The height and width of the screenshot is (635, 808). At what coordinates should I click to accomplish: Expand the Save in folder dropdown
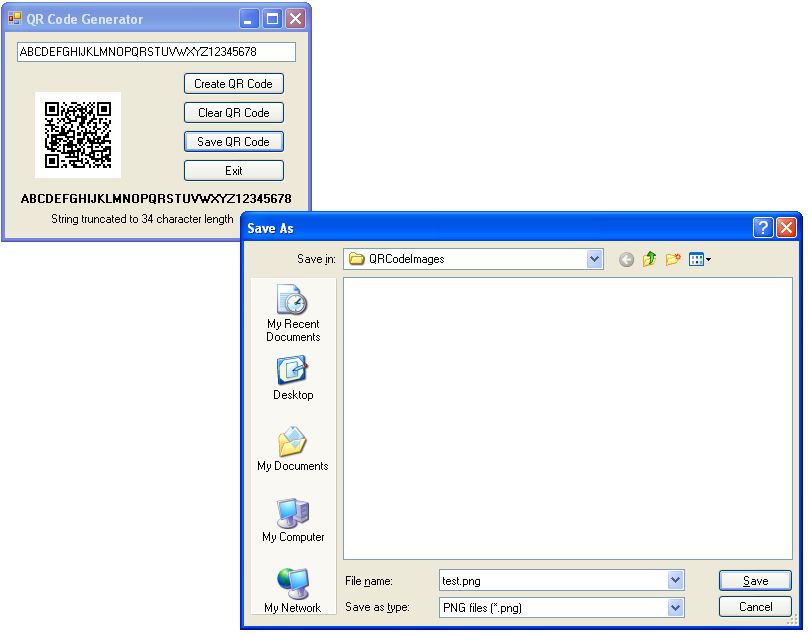(x=594, y=259)
